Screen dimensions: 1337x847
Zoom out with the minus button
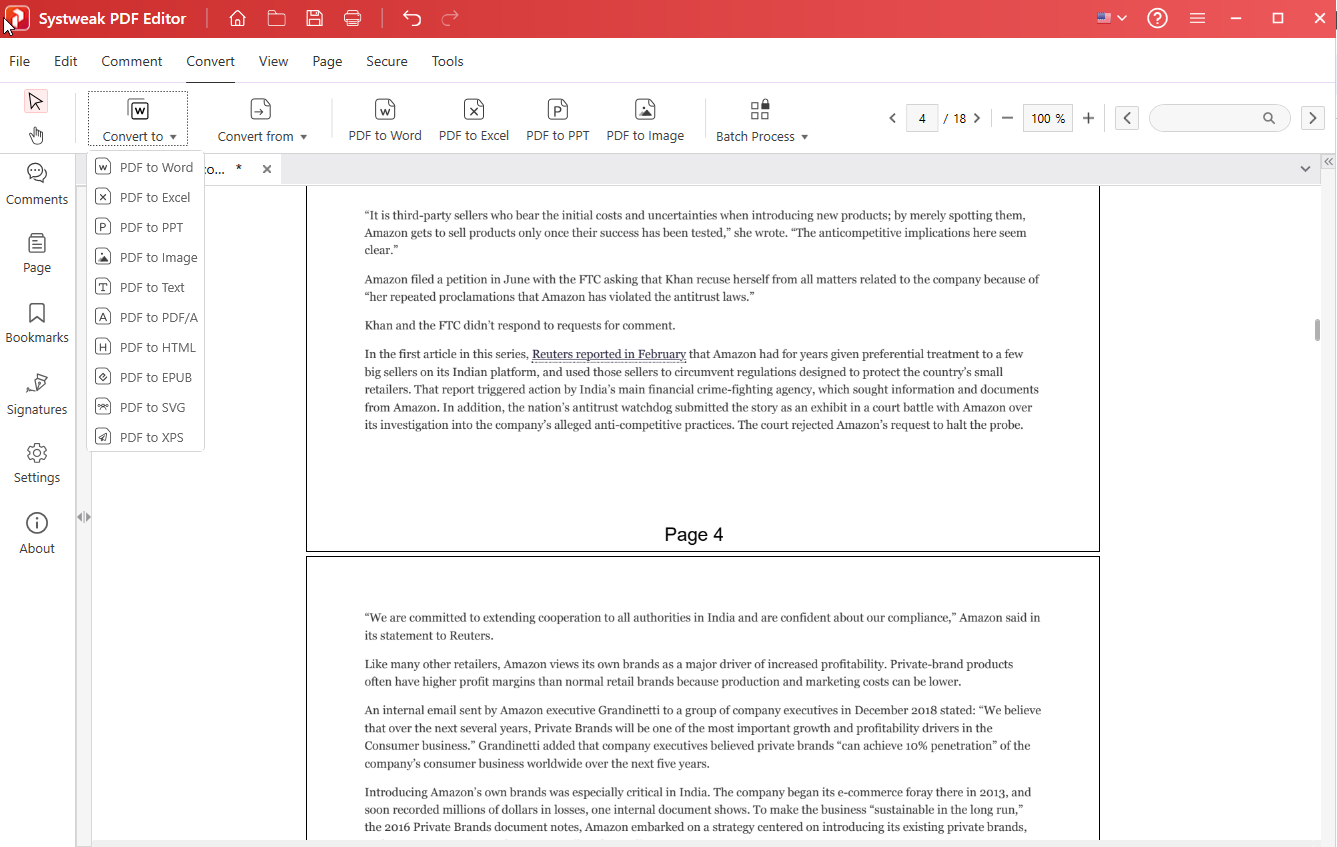coord(1007,118)
